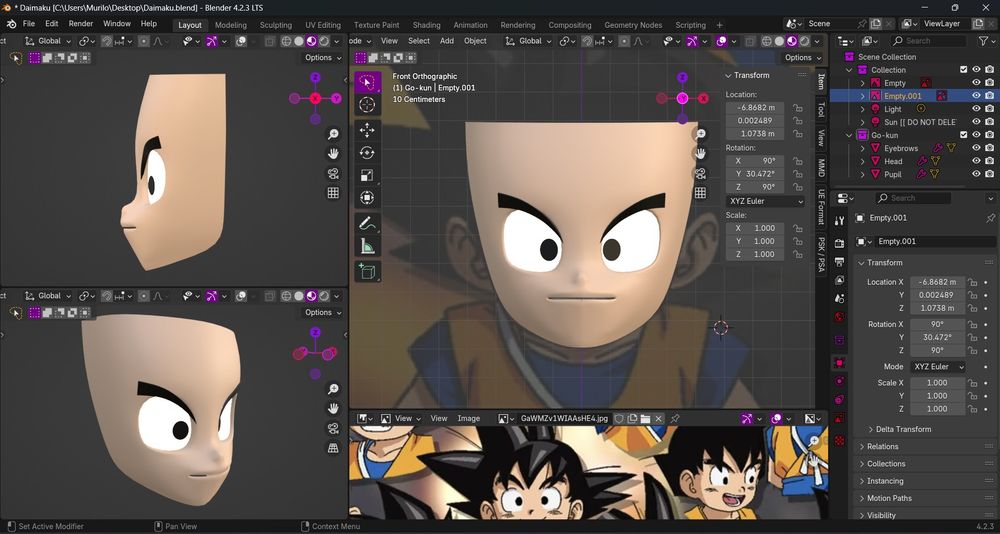
Task: Toggle overlays in Front Orthographic viewport header
Action: point(722,41)
